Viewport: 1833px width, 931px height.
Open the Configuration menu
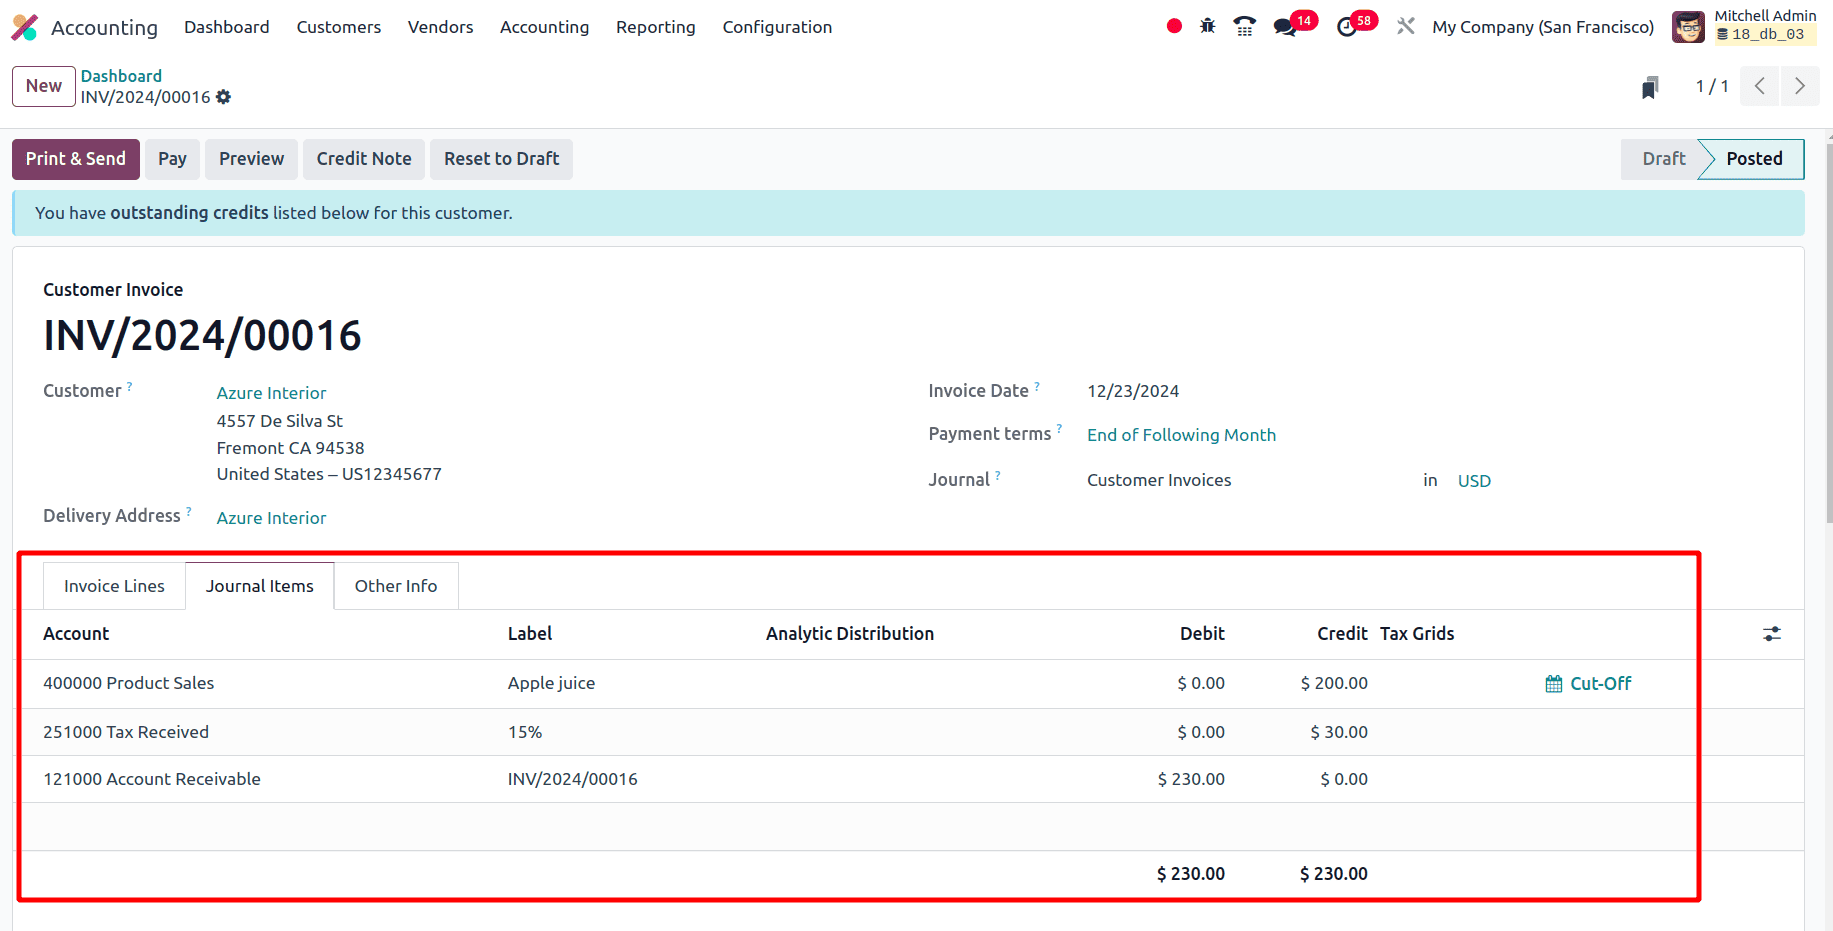pos(778,27)
